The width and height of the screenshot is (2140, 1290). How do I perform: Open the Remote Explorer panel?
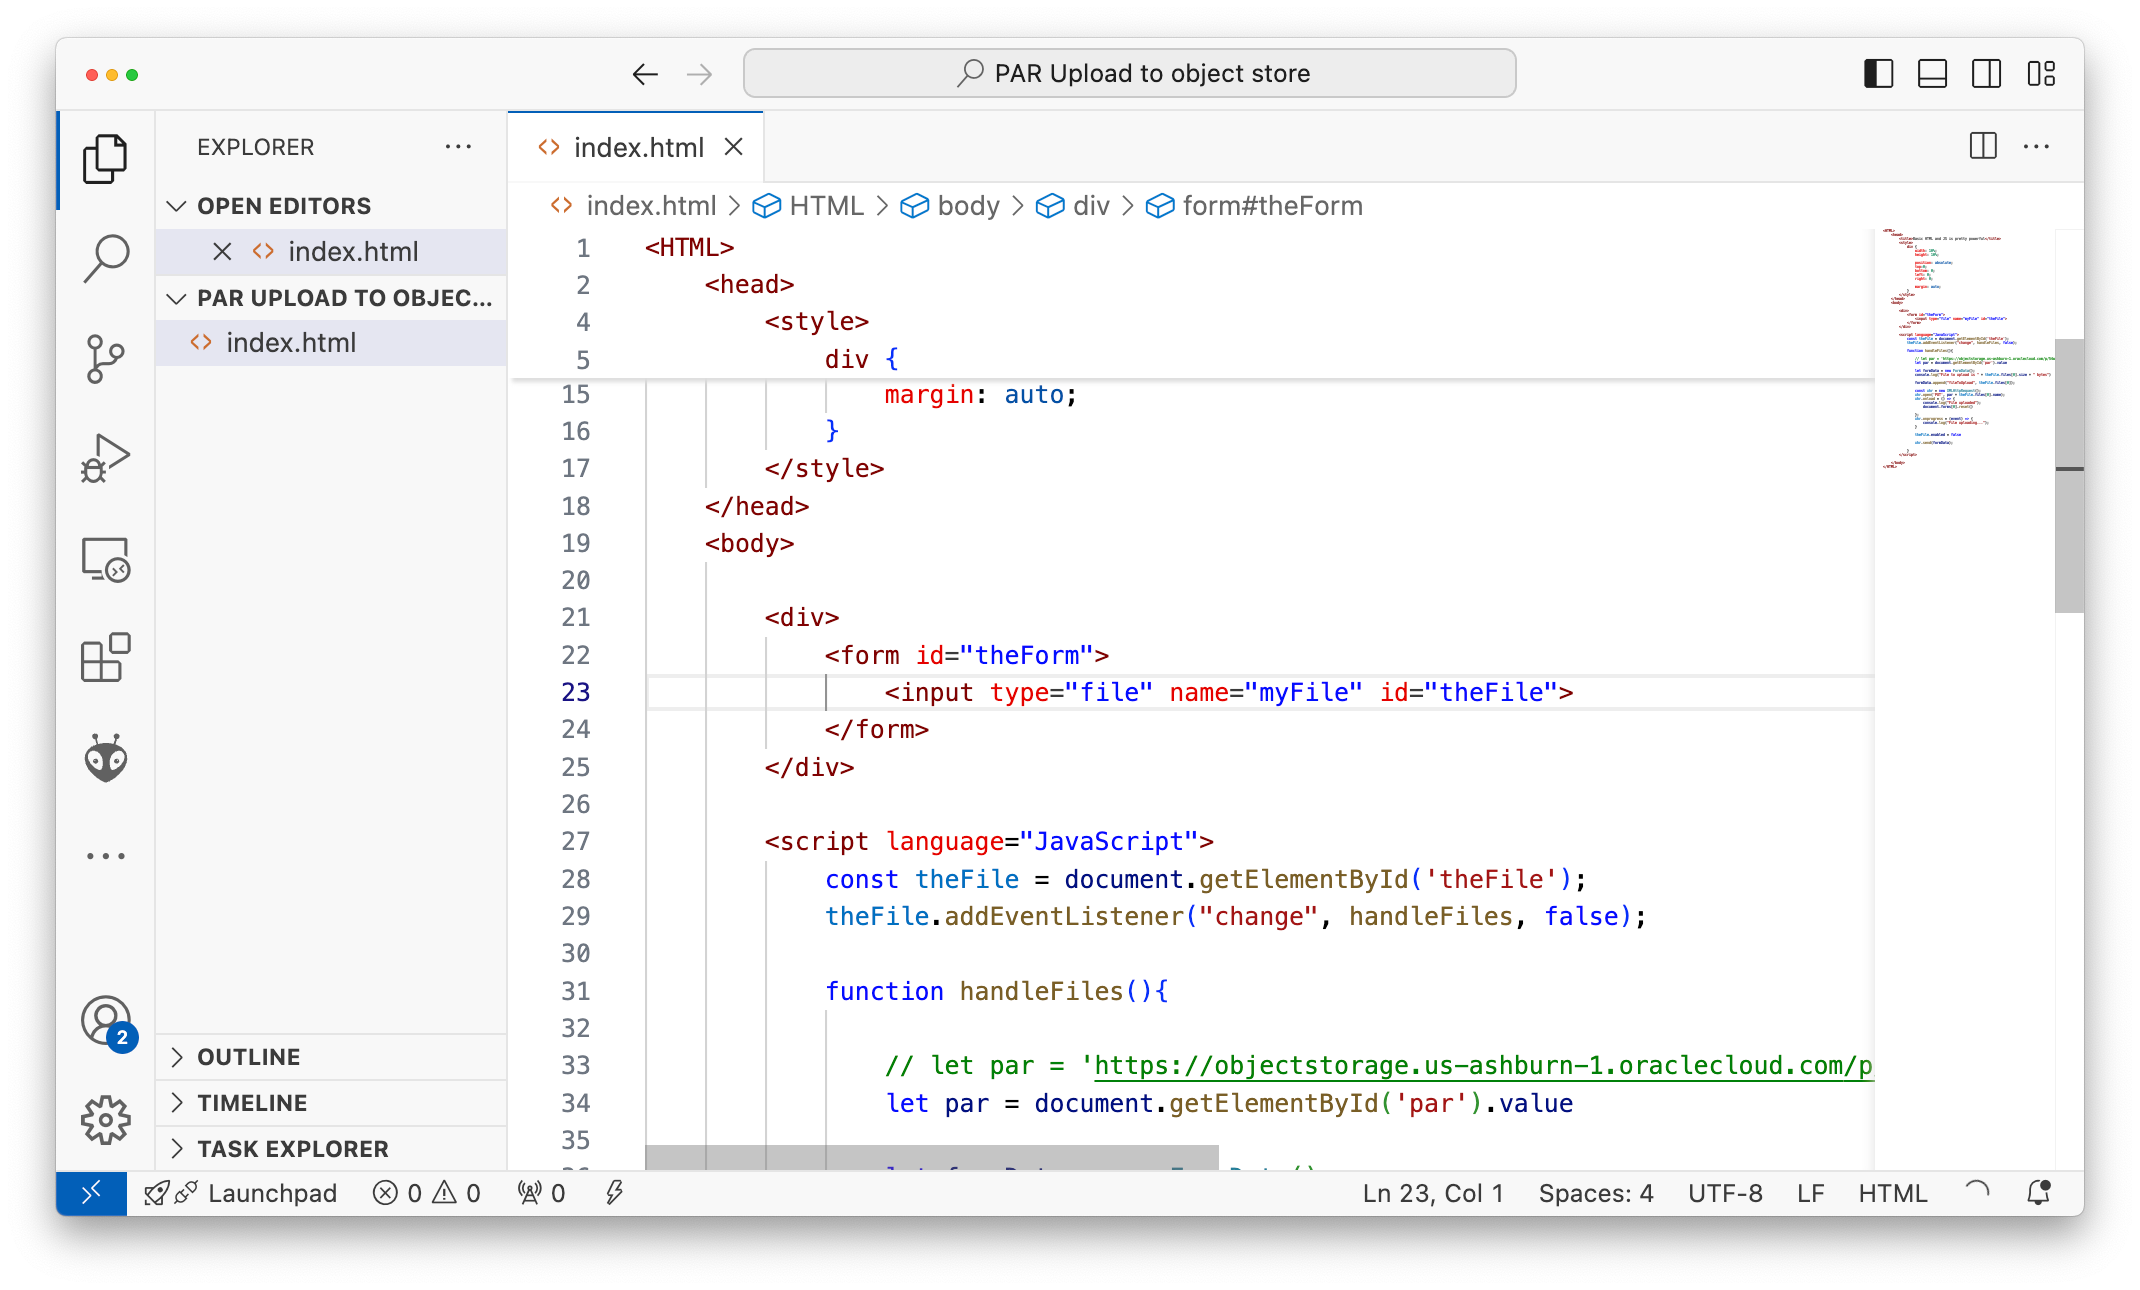[x=105, y=560]
